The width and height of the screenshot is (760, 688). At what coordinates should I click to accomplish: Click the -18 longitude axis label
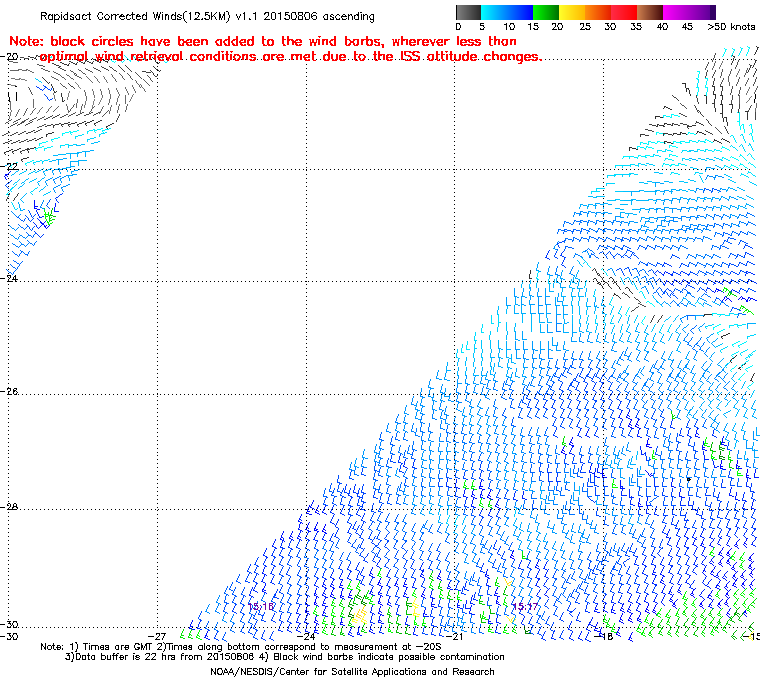[604, 636]
